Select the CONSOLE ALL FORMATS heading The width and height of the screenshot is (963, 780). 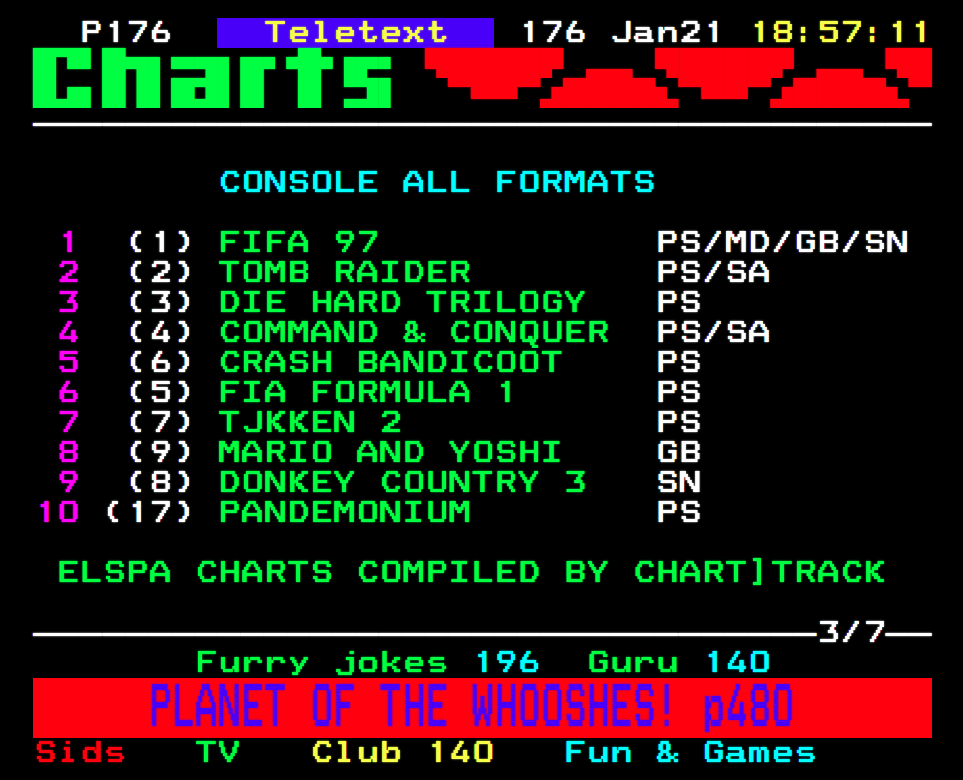point(437,182)
